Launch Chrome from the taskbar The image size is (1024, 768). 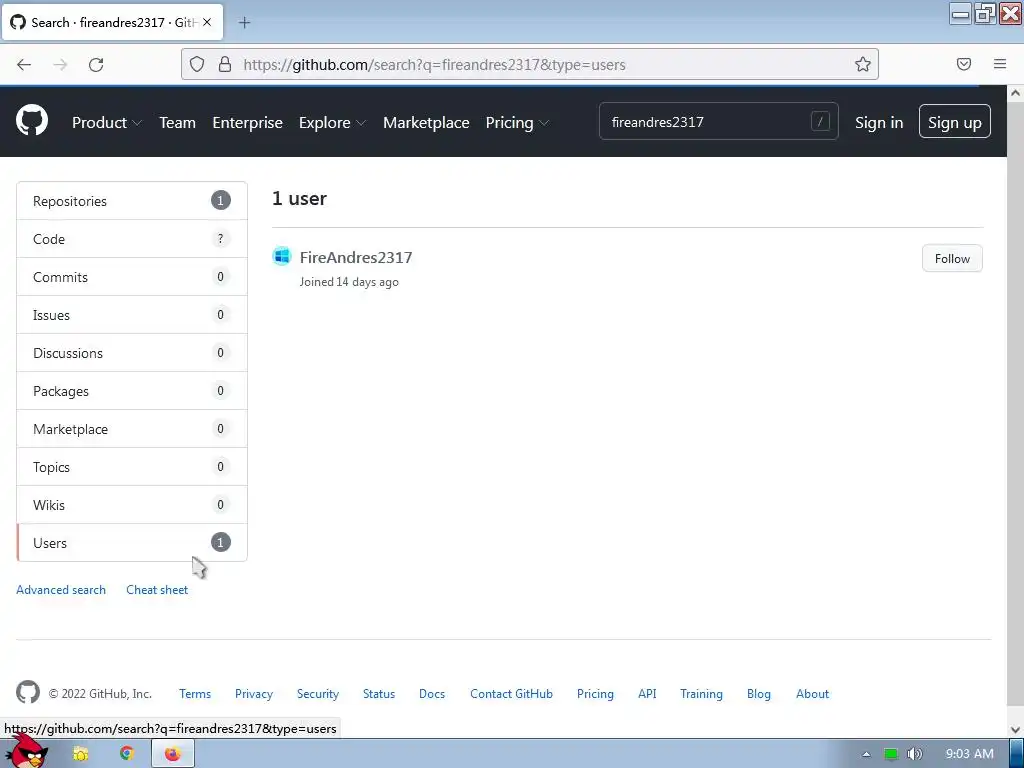(127, 753)
